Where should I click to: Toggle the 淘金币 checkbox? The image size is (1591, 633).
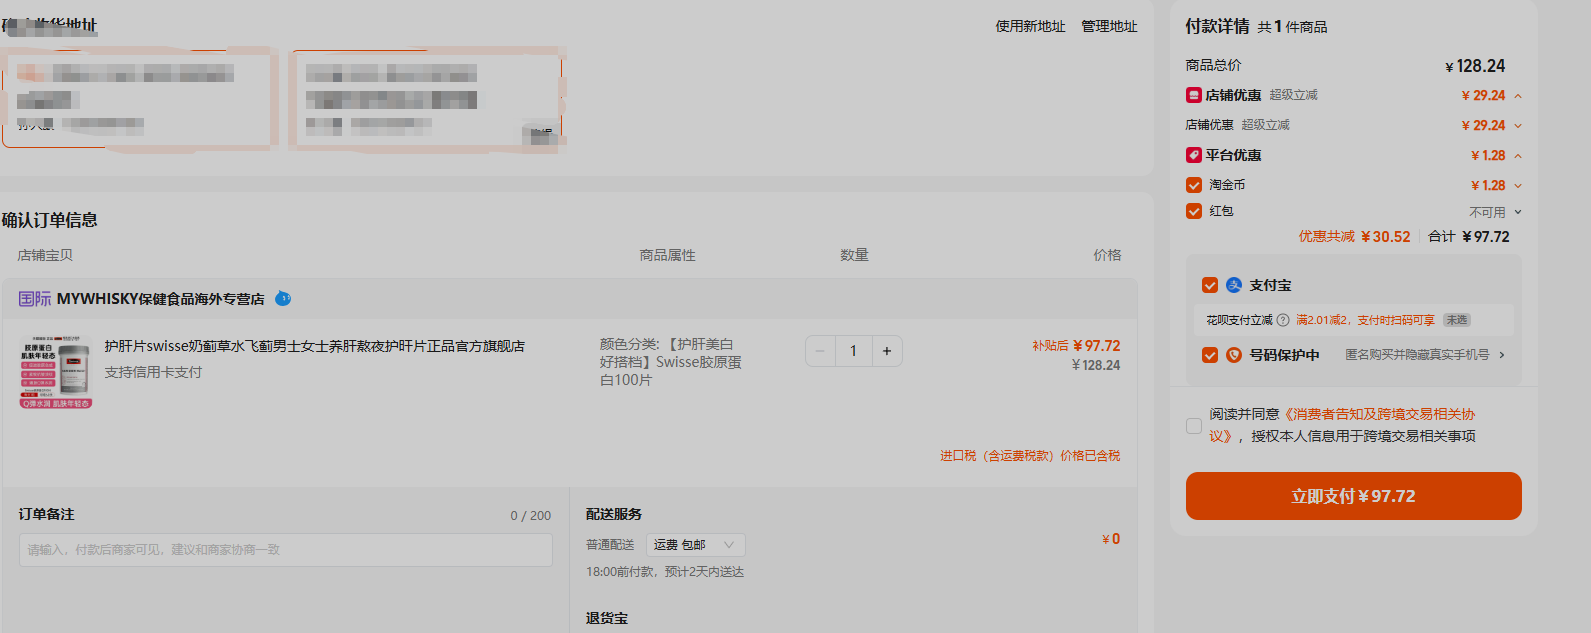1194,185
